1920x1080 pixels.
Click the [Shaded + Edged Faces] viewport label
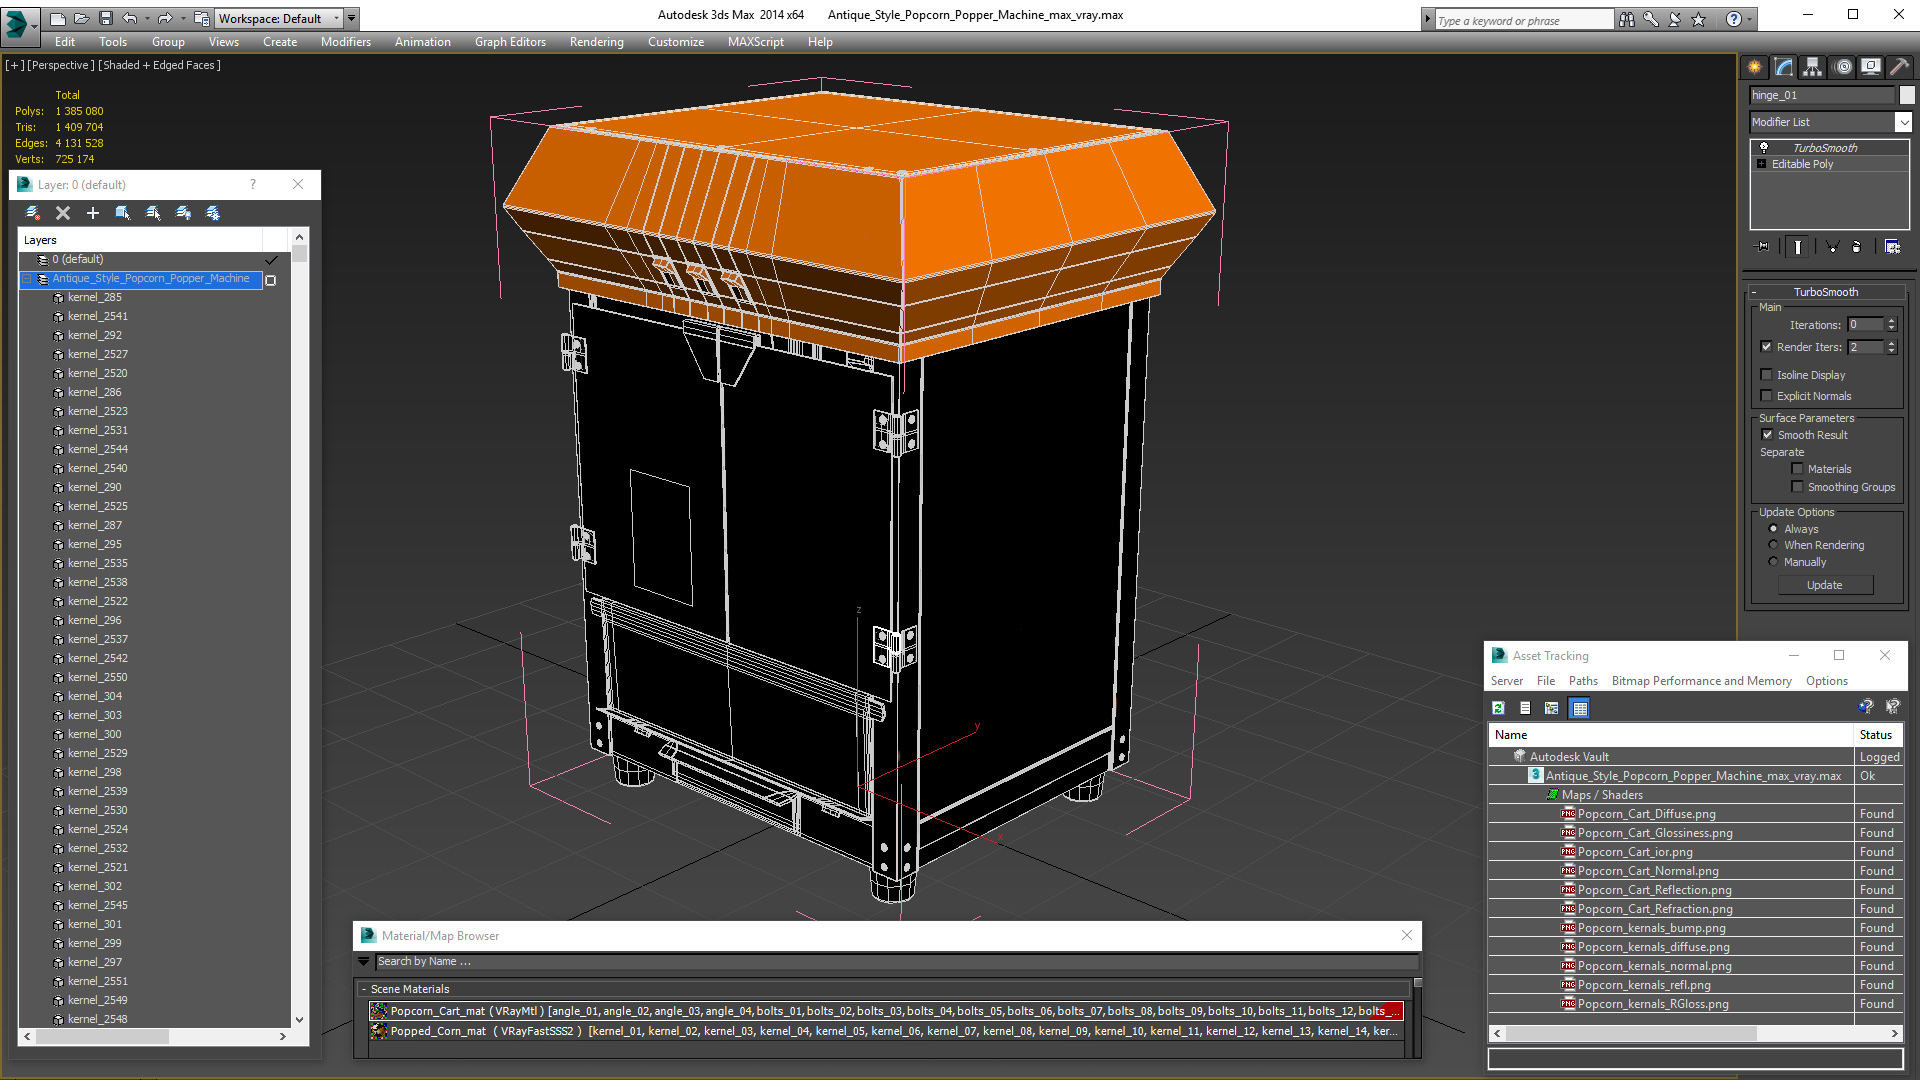tap(160, 65)
